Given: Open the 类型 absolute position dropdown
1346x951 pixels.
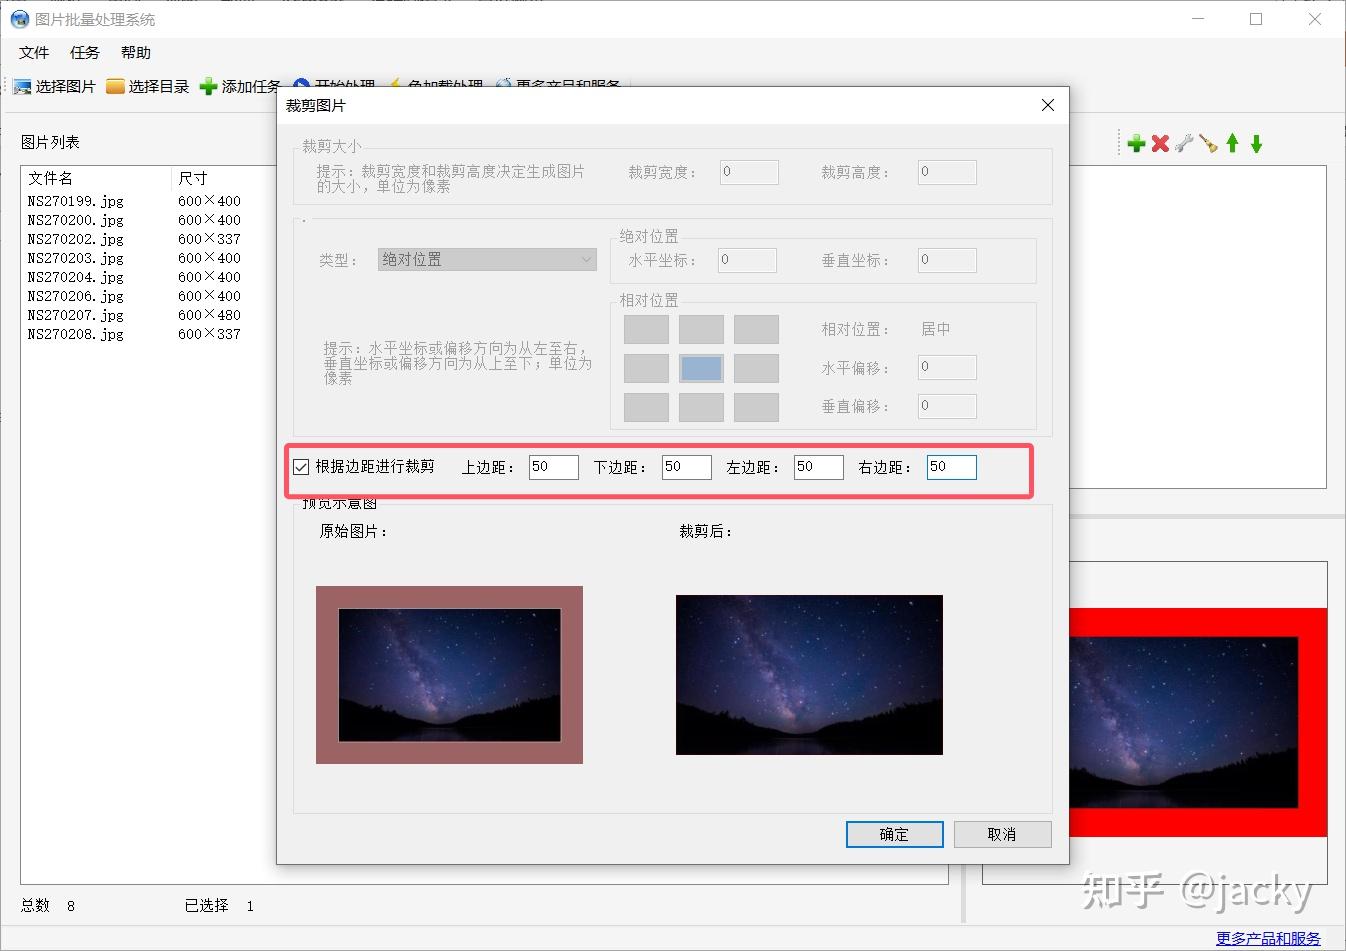Looking at the screenshot, I should click(486, 259).
